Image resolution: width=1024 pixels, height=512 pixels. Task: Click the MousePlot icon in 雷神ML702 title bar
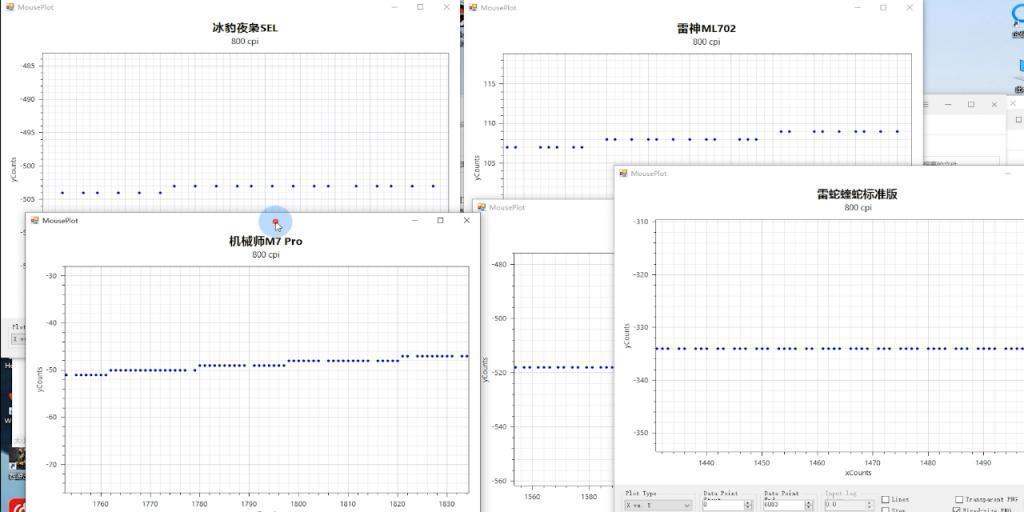click(473, 7)
